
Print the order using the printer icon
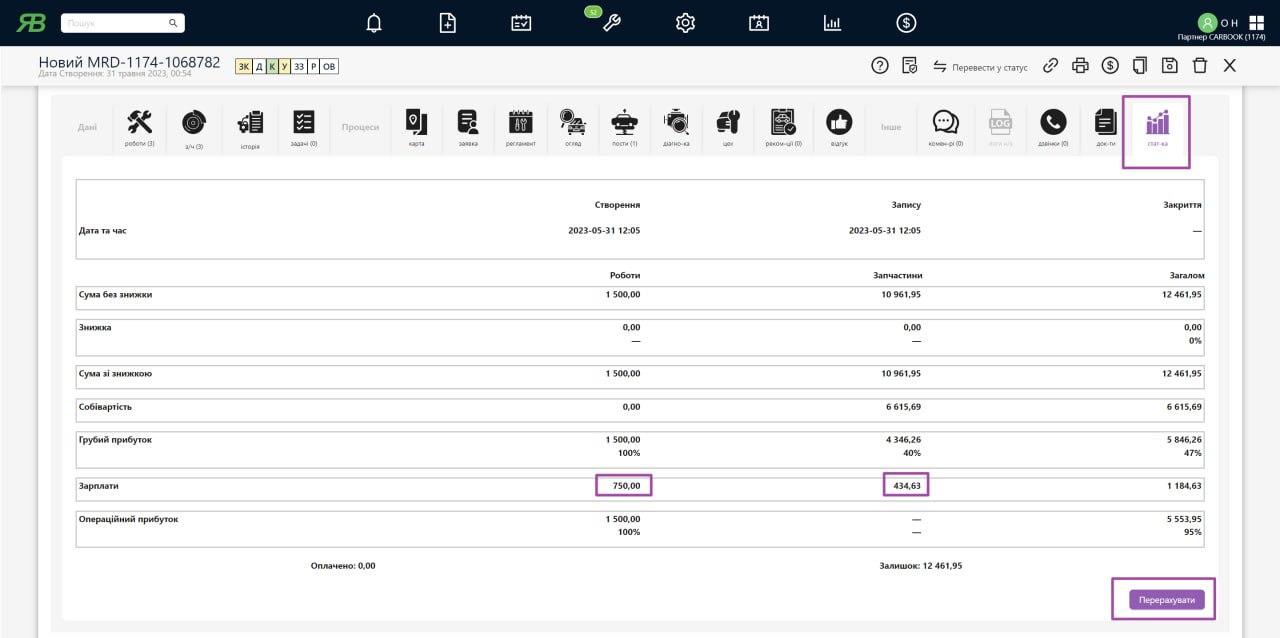point(1080,66)
